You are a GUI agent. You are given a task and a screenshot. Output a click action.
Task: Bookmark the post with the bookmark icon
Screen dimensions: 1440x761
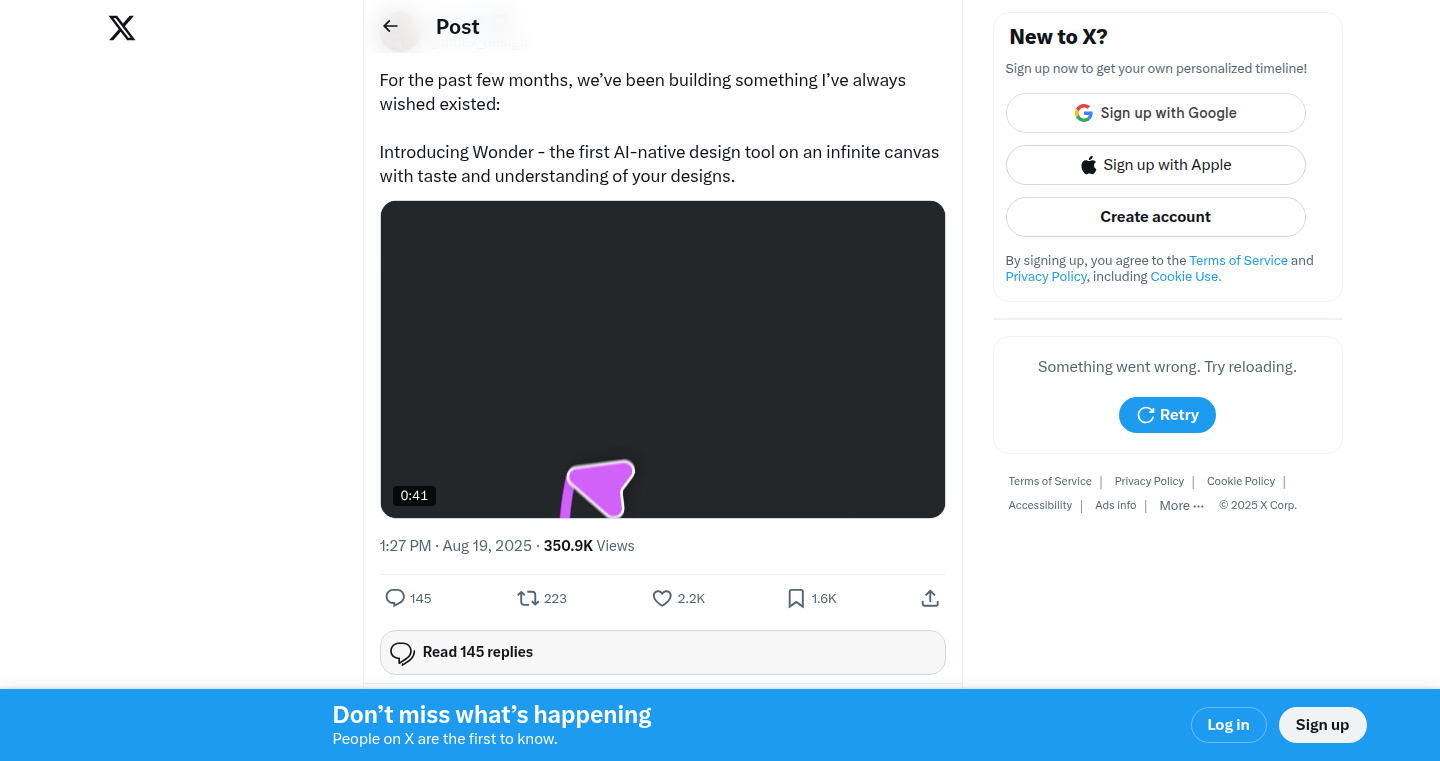796,598
